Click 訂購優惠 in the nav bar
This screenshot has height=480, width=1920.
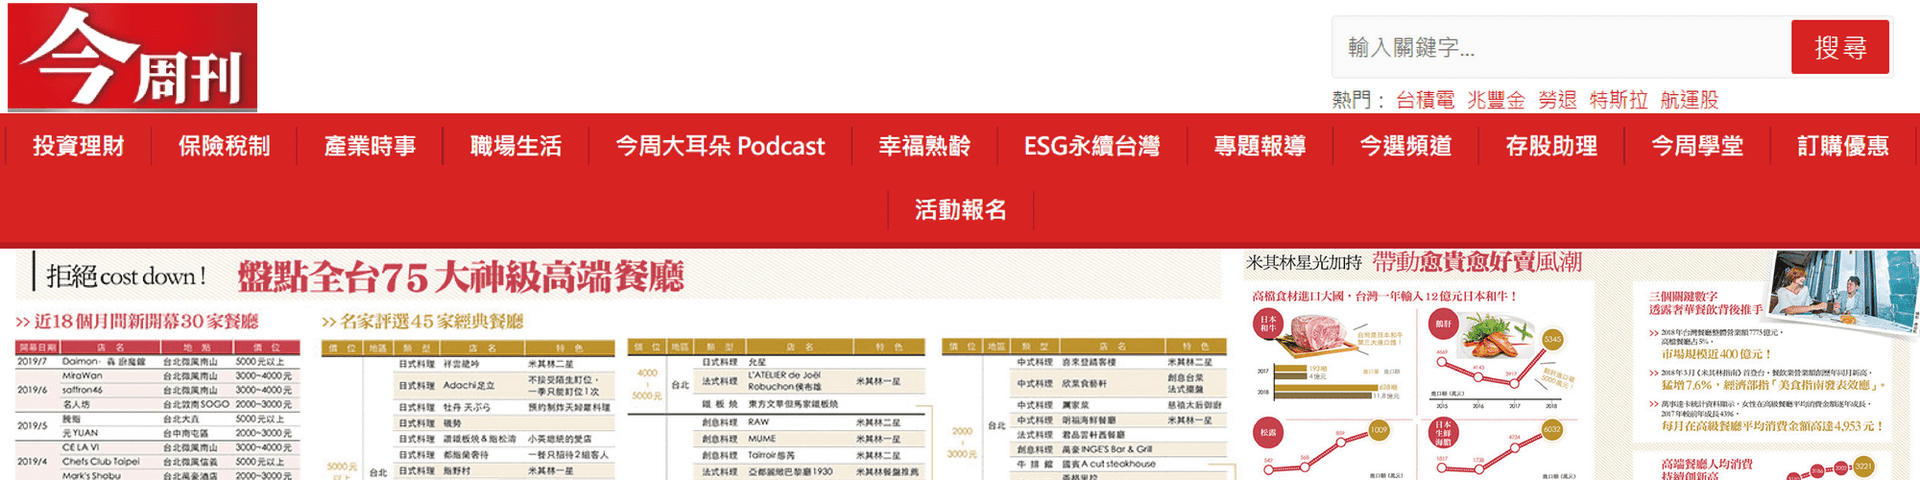1843,146
